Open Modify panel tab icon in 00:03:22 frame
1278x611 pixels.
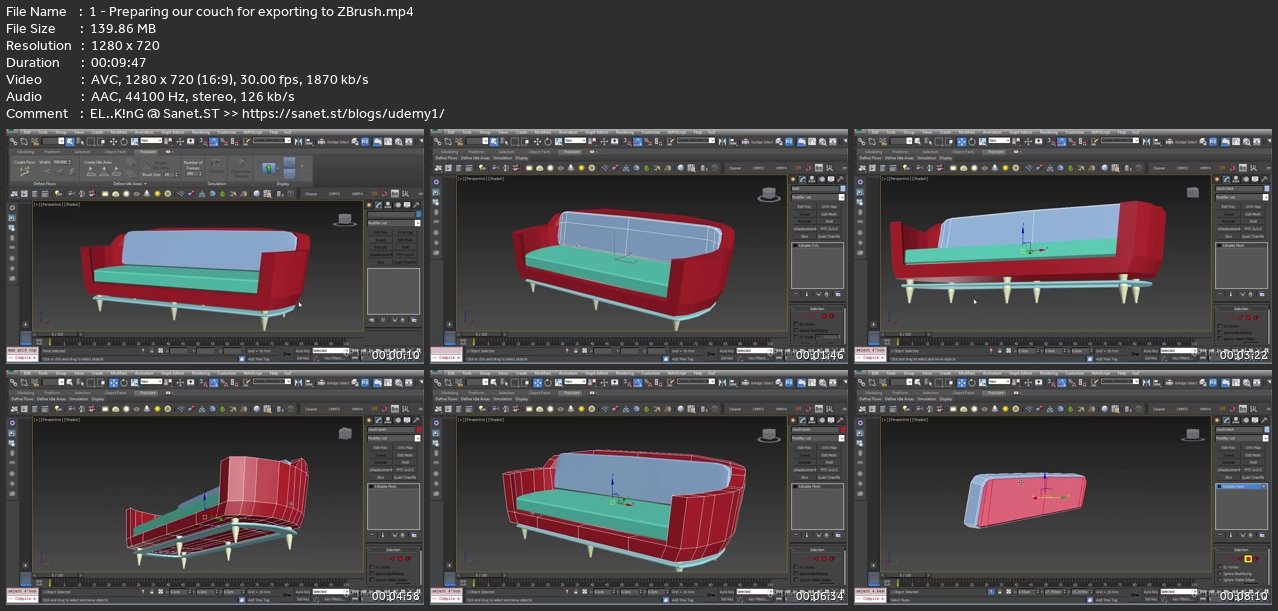(1227, 179)
